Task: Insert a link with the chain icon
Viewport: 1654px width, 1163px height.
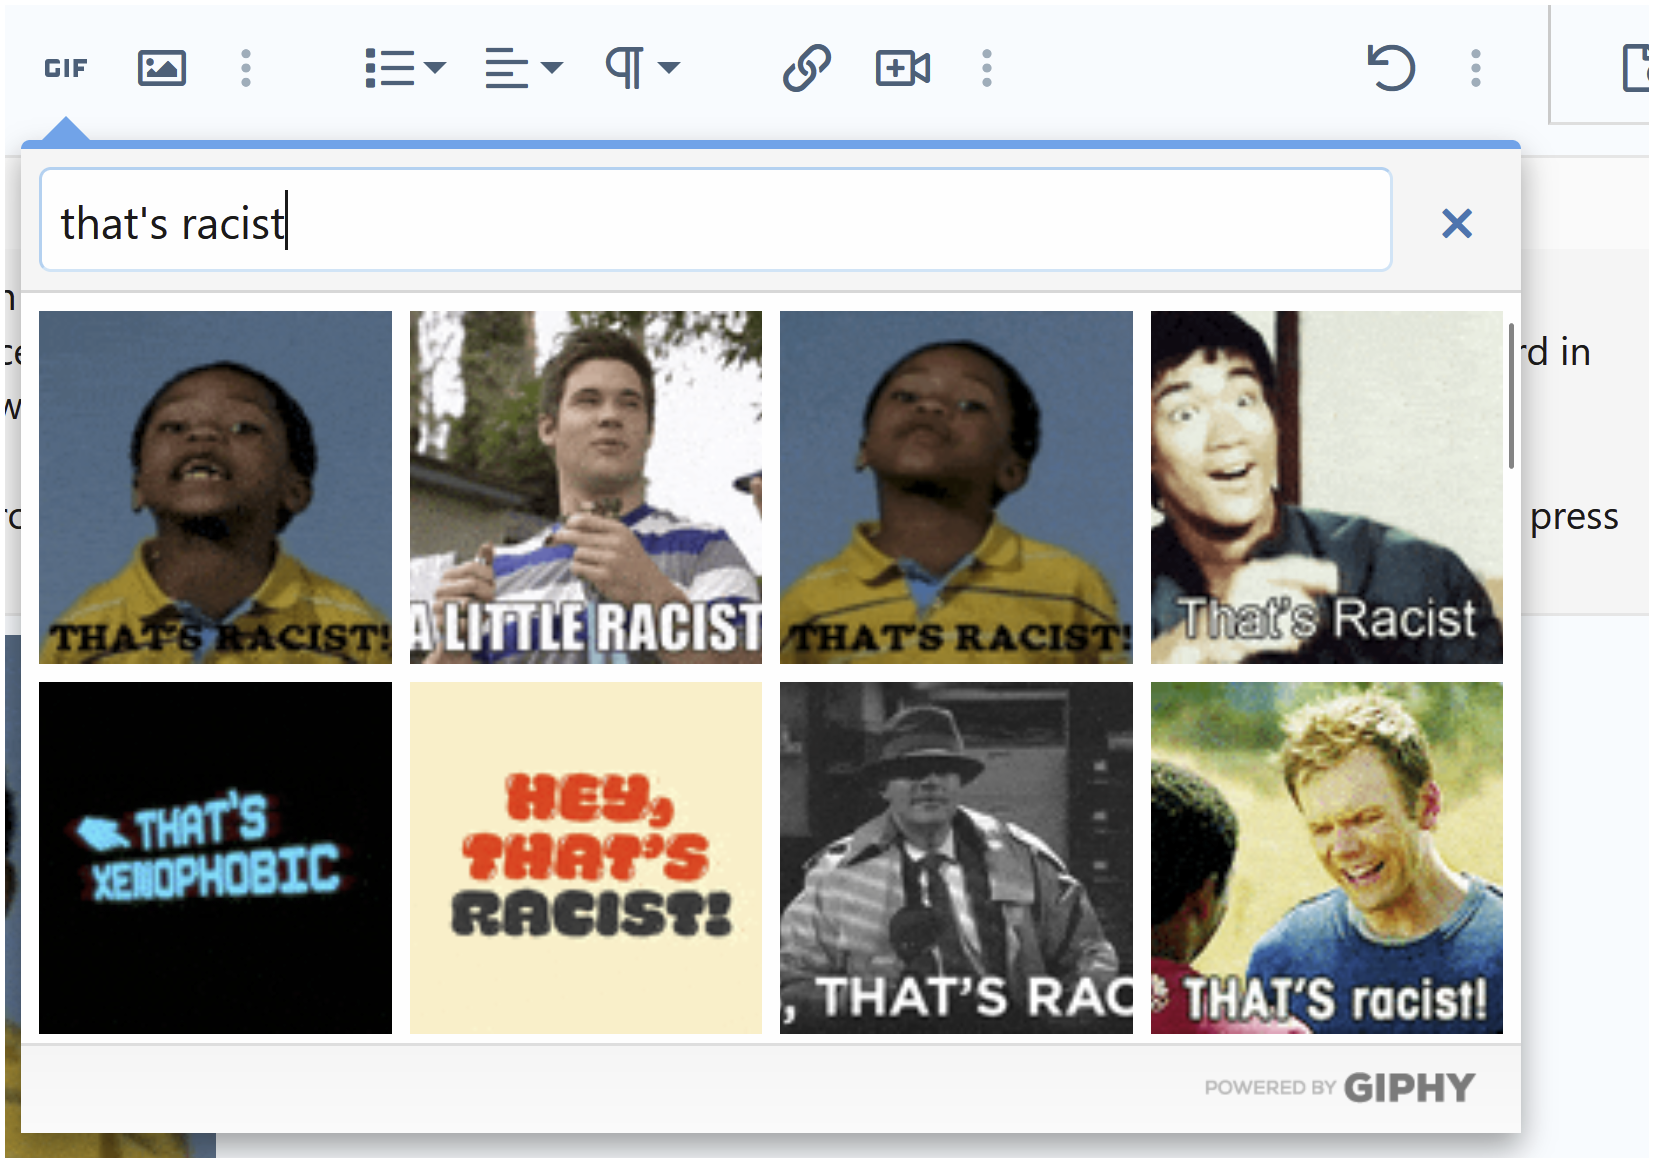Action: tap(807, 68)
